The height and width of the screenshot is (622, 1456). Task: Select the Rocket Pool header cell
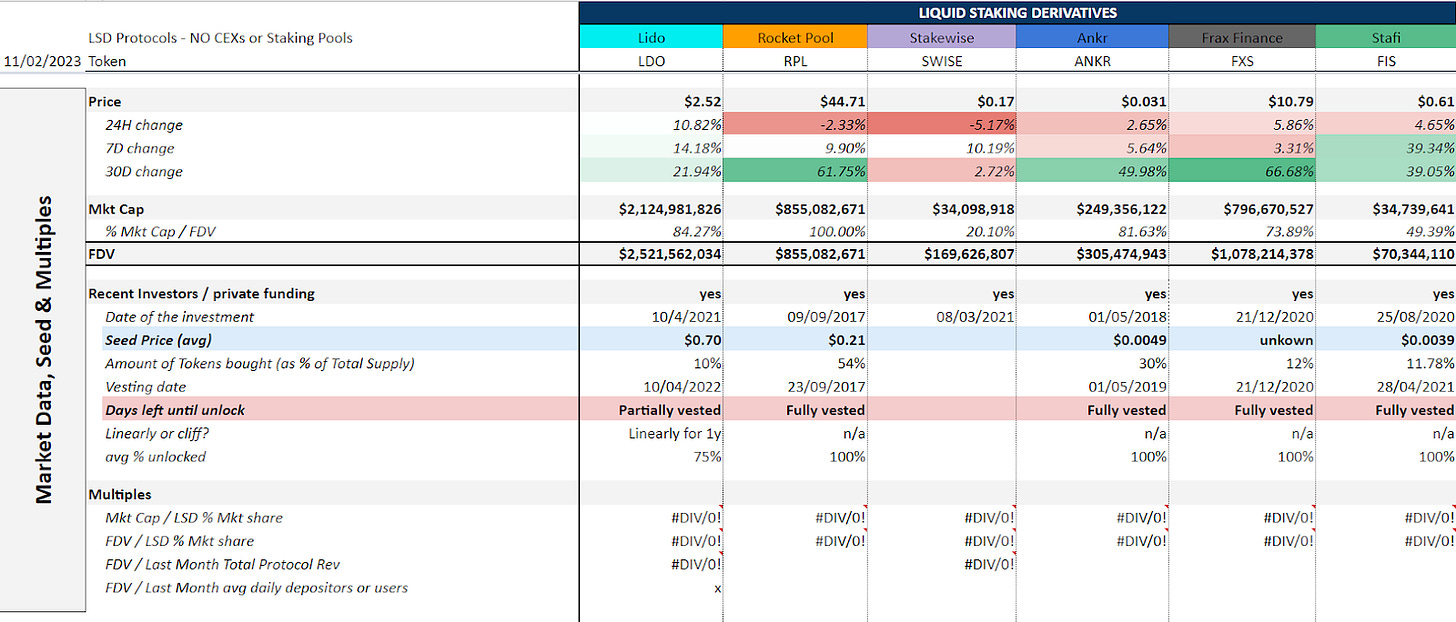[x=796, y=38]
